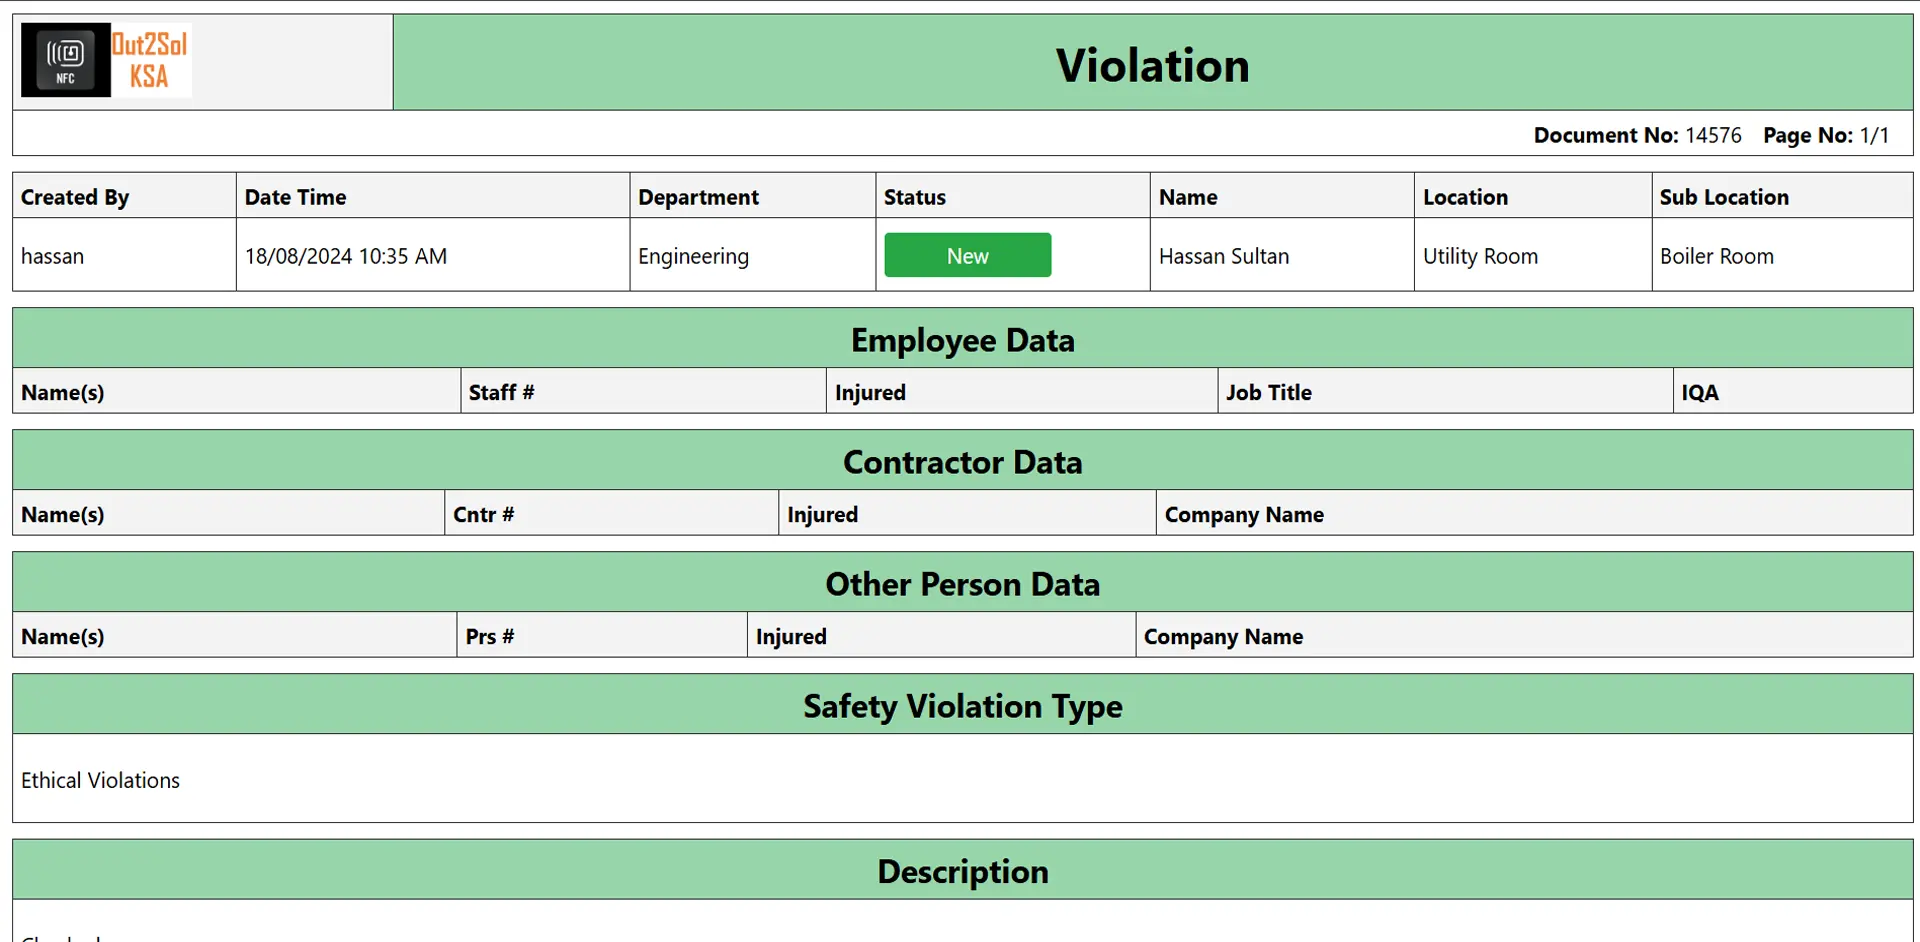Screen dimensions: 1920x942
Task: Click the Contractor Data section header
Action: click(962, 462)
